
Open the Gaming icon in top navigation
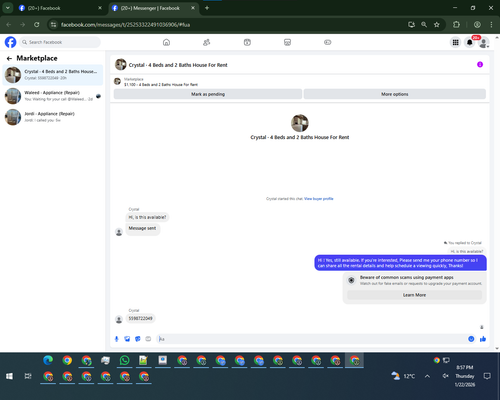pos(328,42)
